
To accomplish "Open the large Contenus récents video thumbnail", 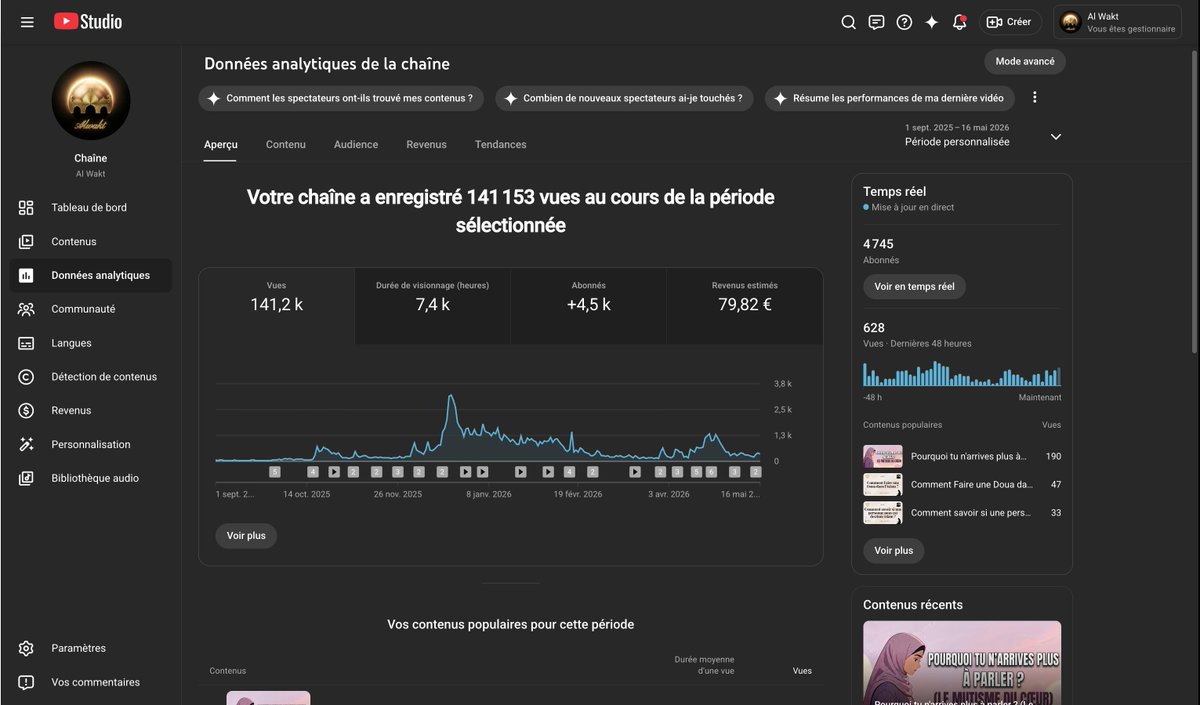I will tap(962, 663).
